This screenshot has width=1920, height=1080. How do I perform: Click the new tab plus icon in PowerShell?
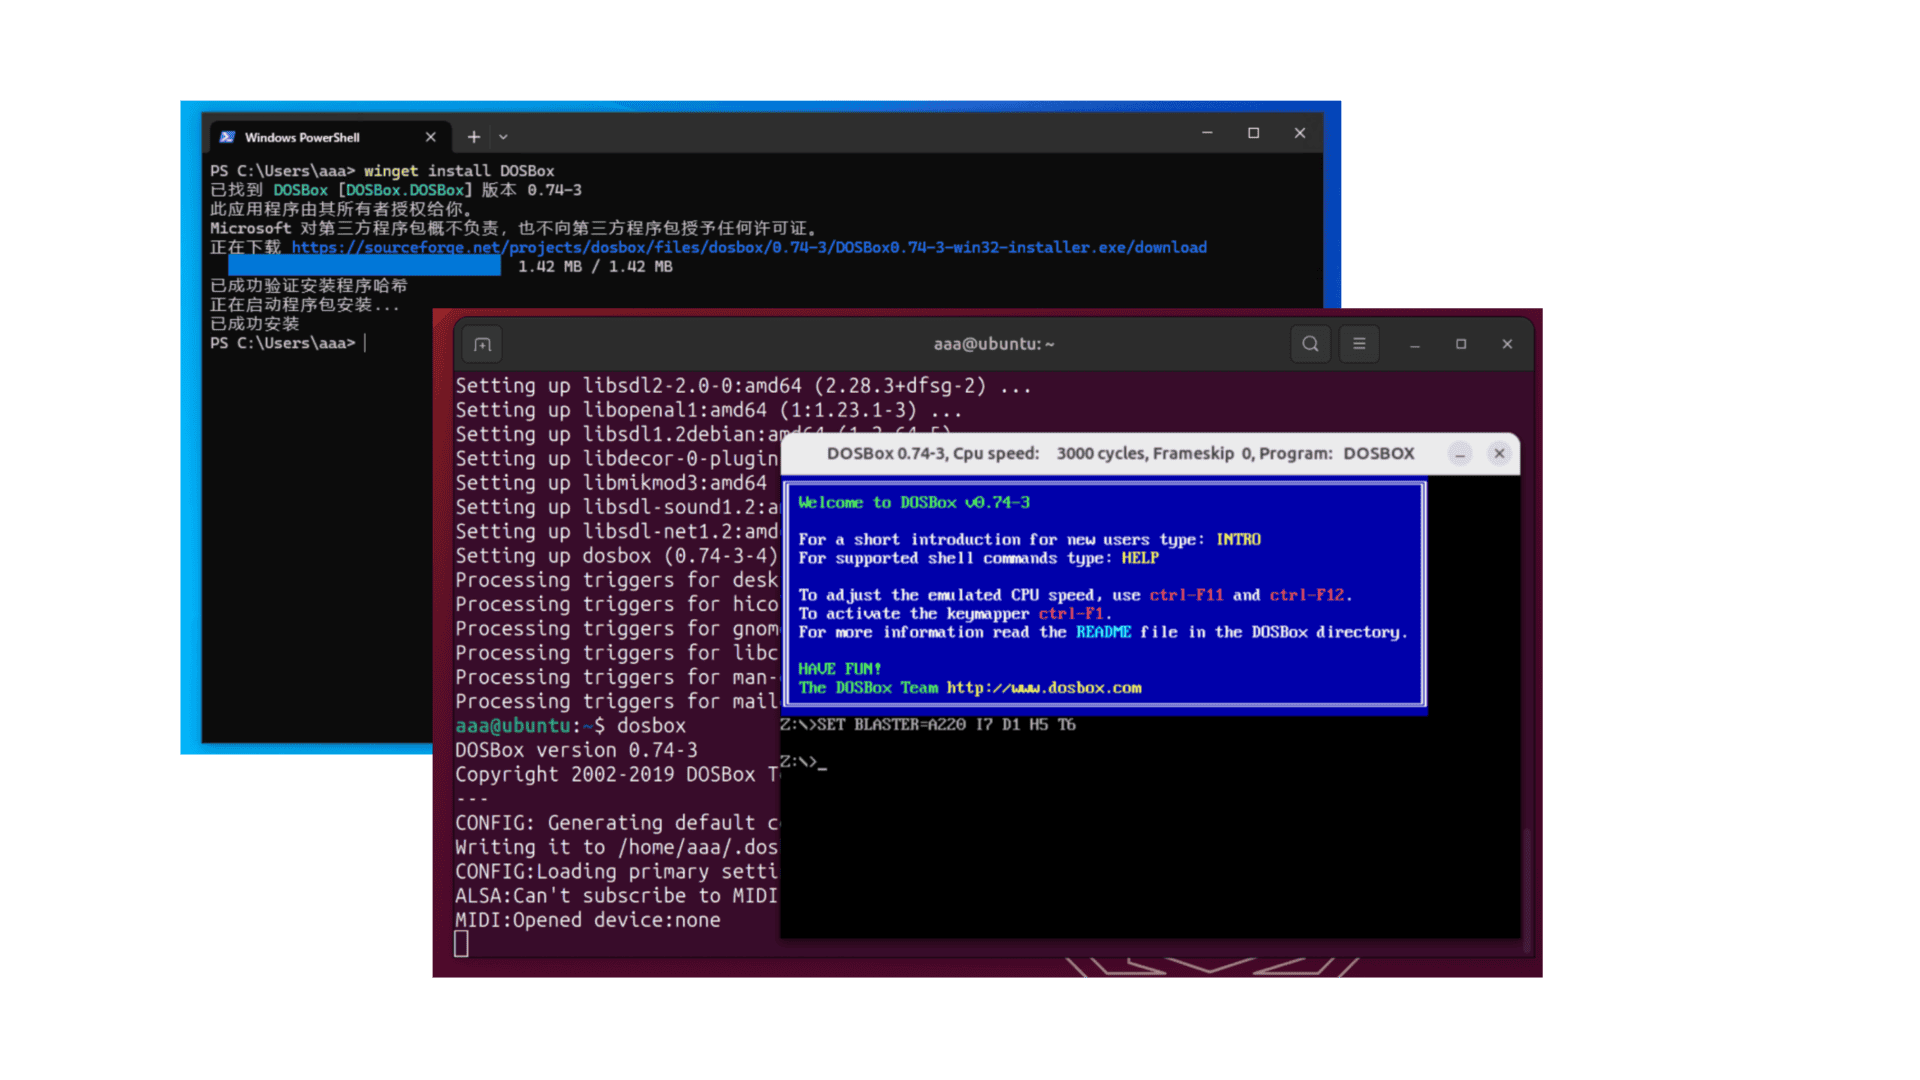coord(471,136)
